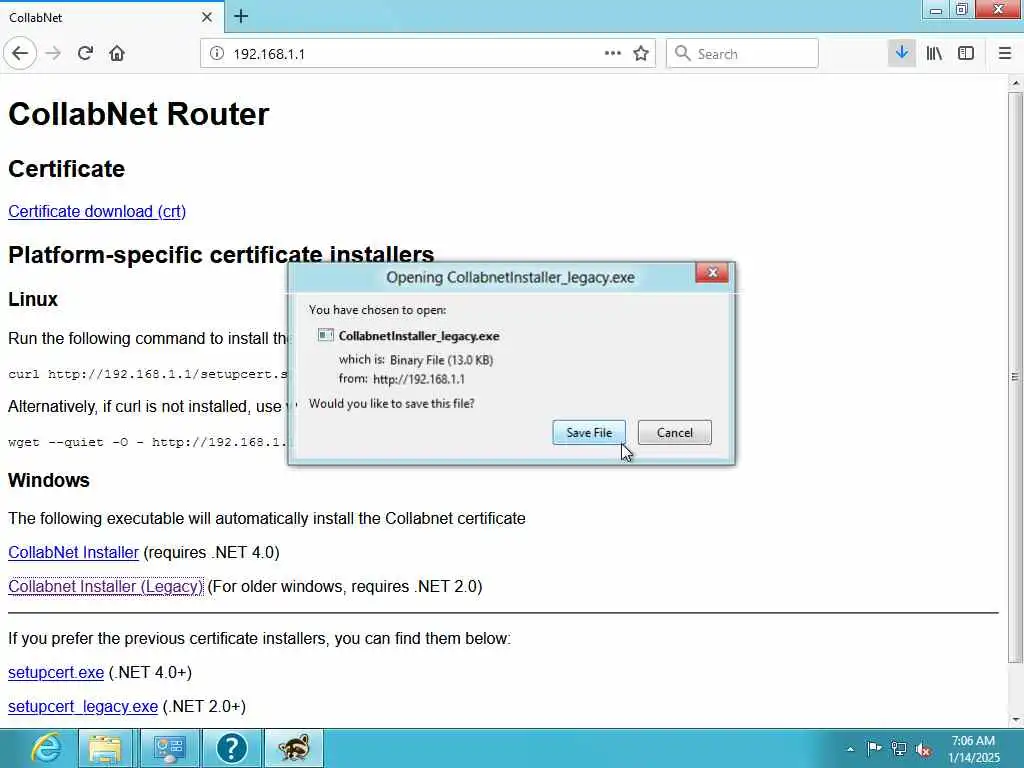Screen dimensions: 1024x768
Task: Download the CollabNet Installer link
Action: [x=73, y=552]
